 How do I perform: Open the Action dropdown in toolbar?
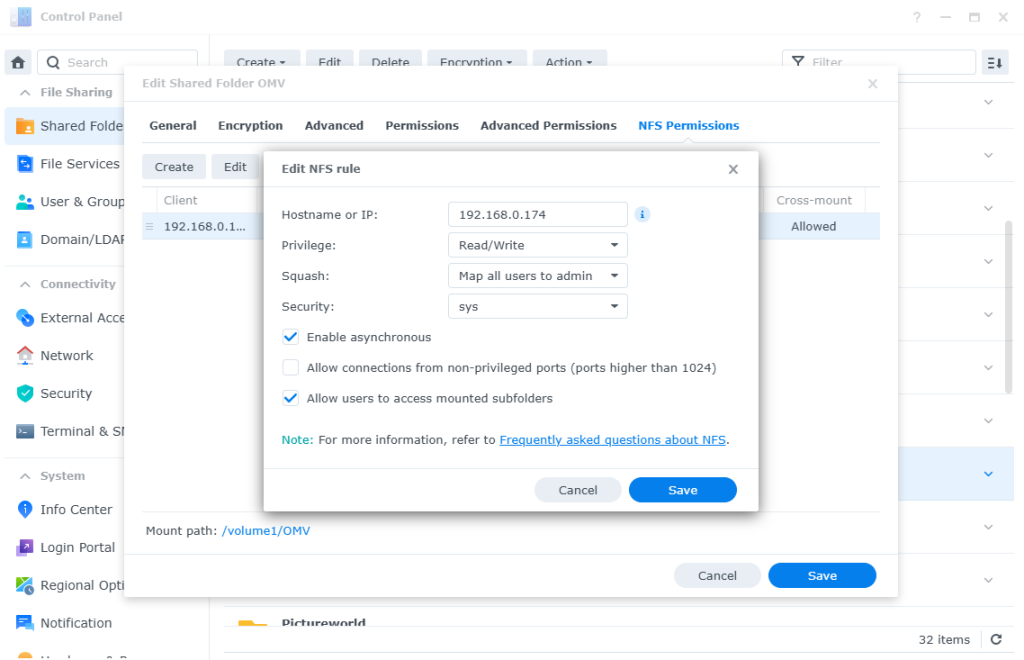click(x=569, y=61)
